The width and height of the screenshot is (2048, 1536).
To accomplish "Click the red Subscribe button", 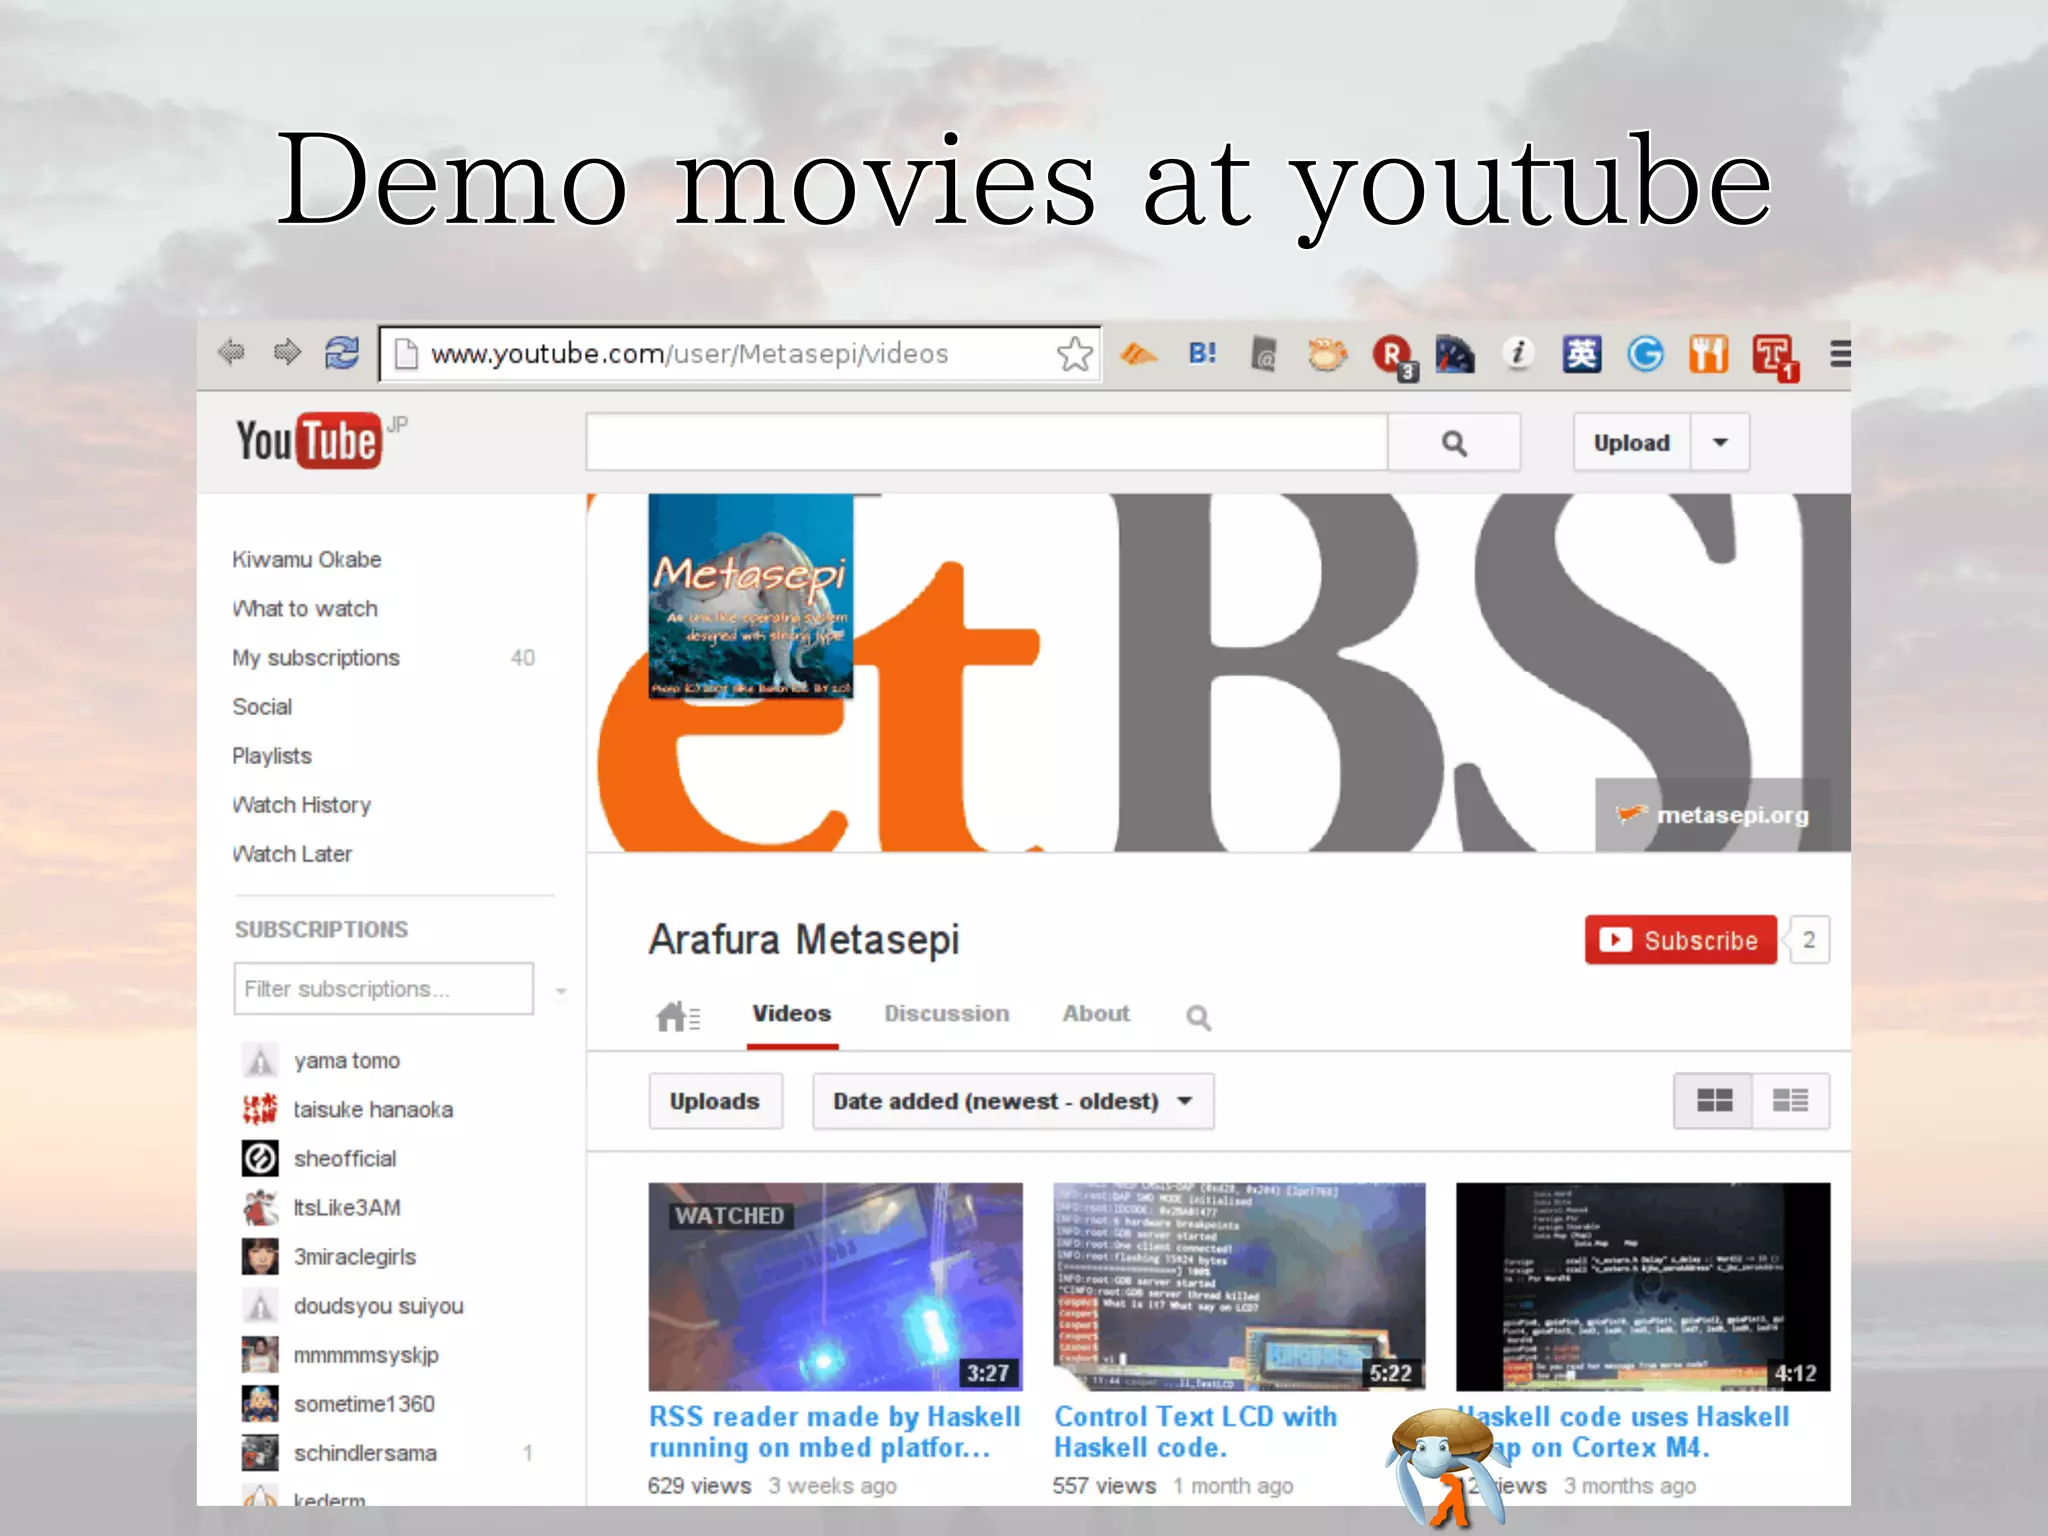I will click(x=1680, y=940).
